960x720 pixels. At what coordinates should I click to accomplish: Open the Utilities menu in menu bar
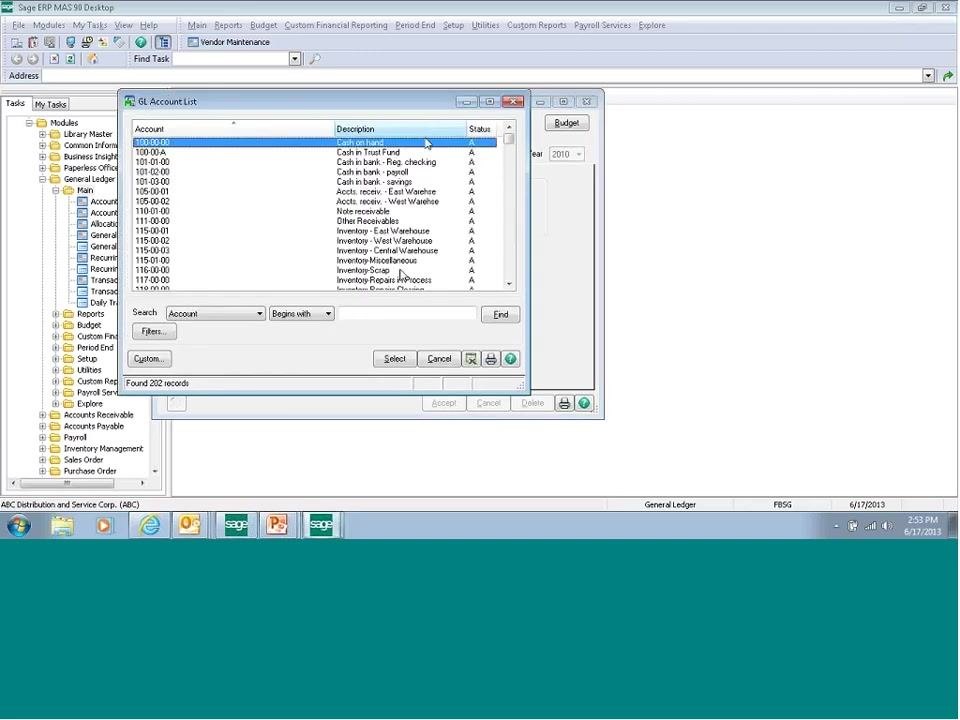486,25
